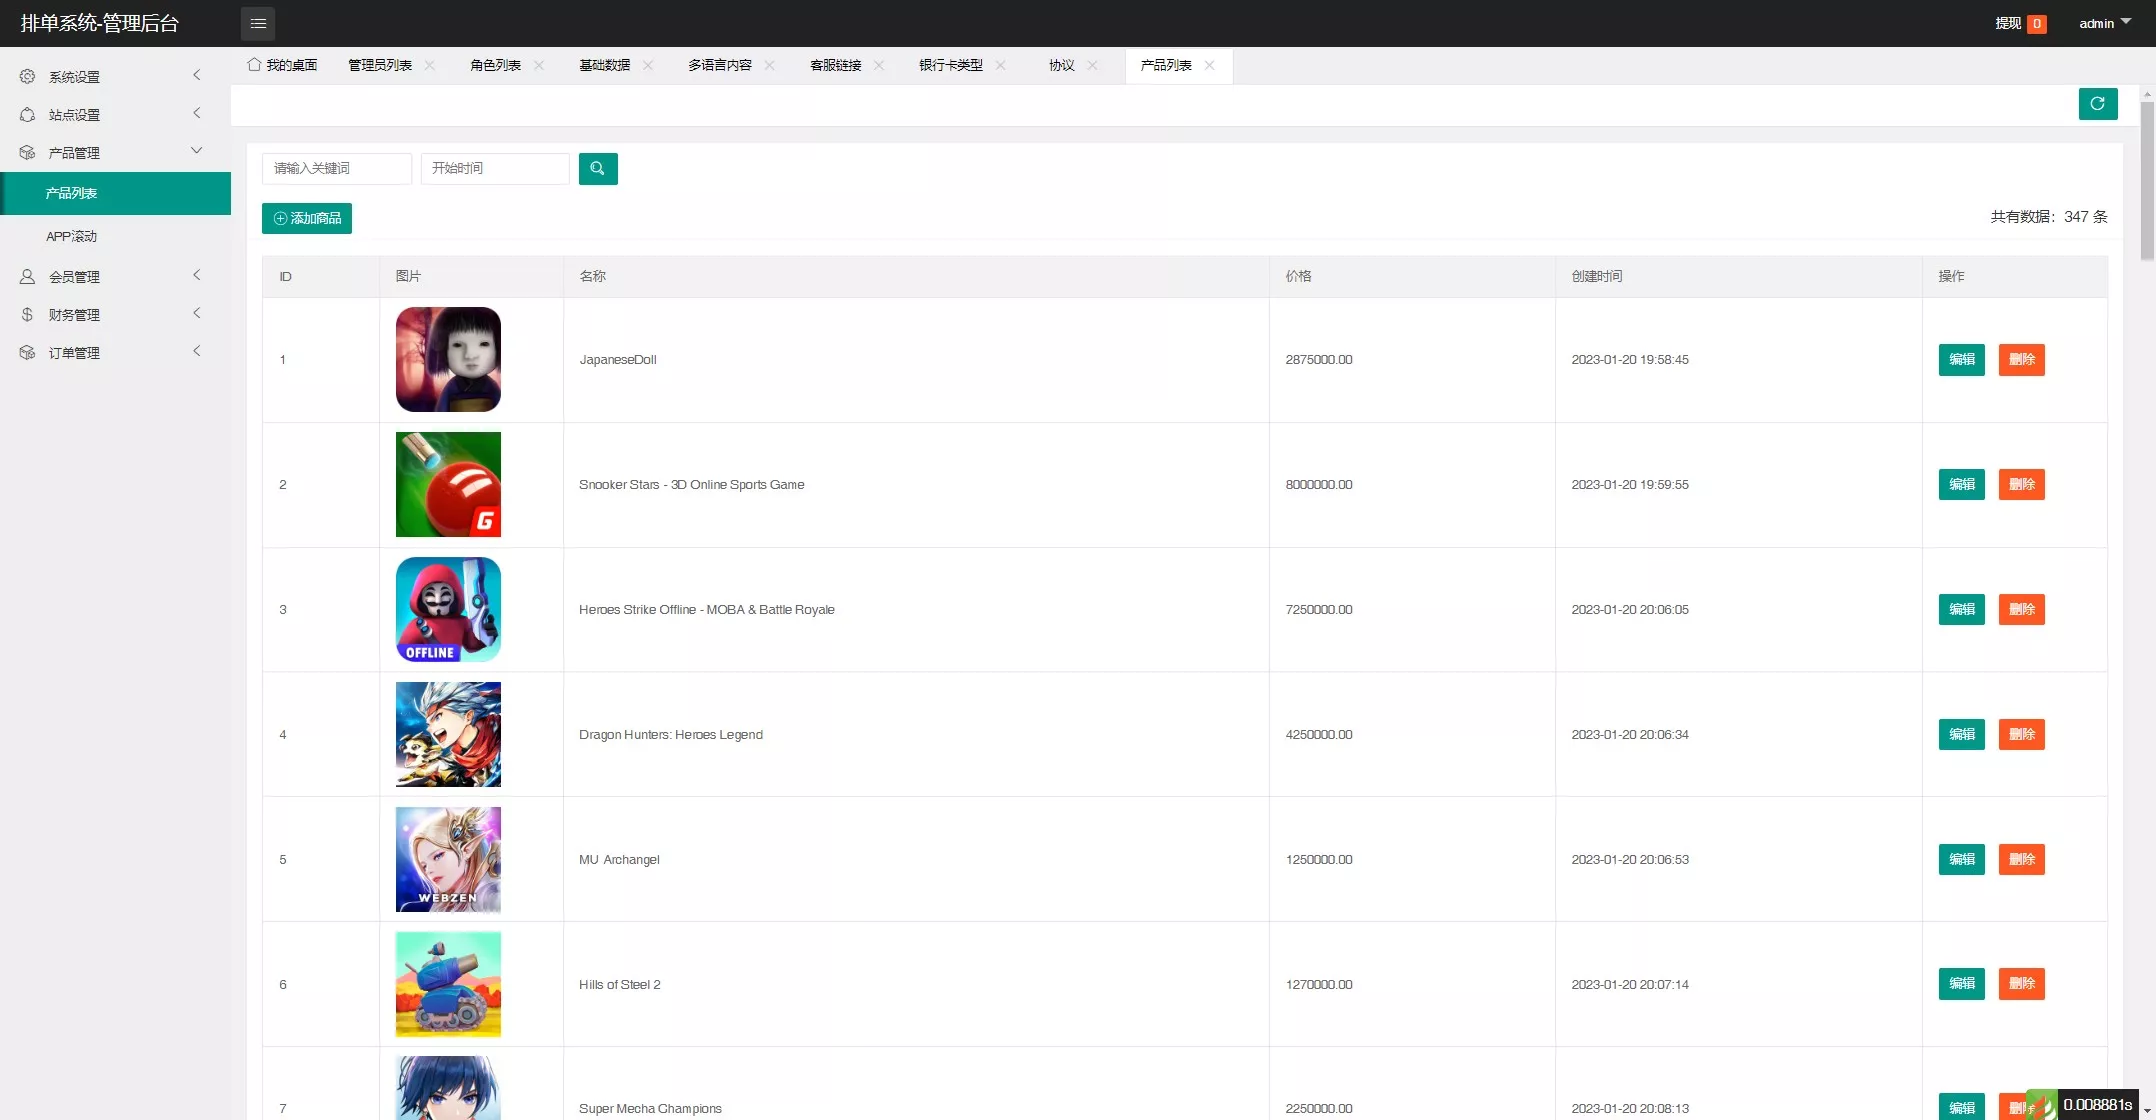Close the 银行卡类型 tab
2156x1120 pixels.
1000,65
